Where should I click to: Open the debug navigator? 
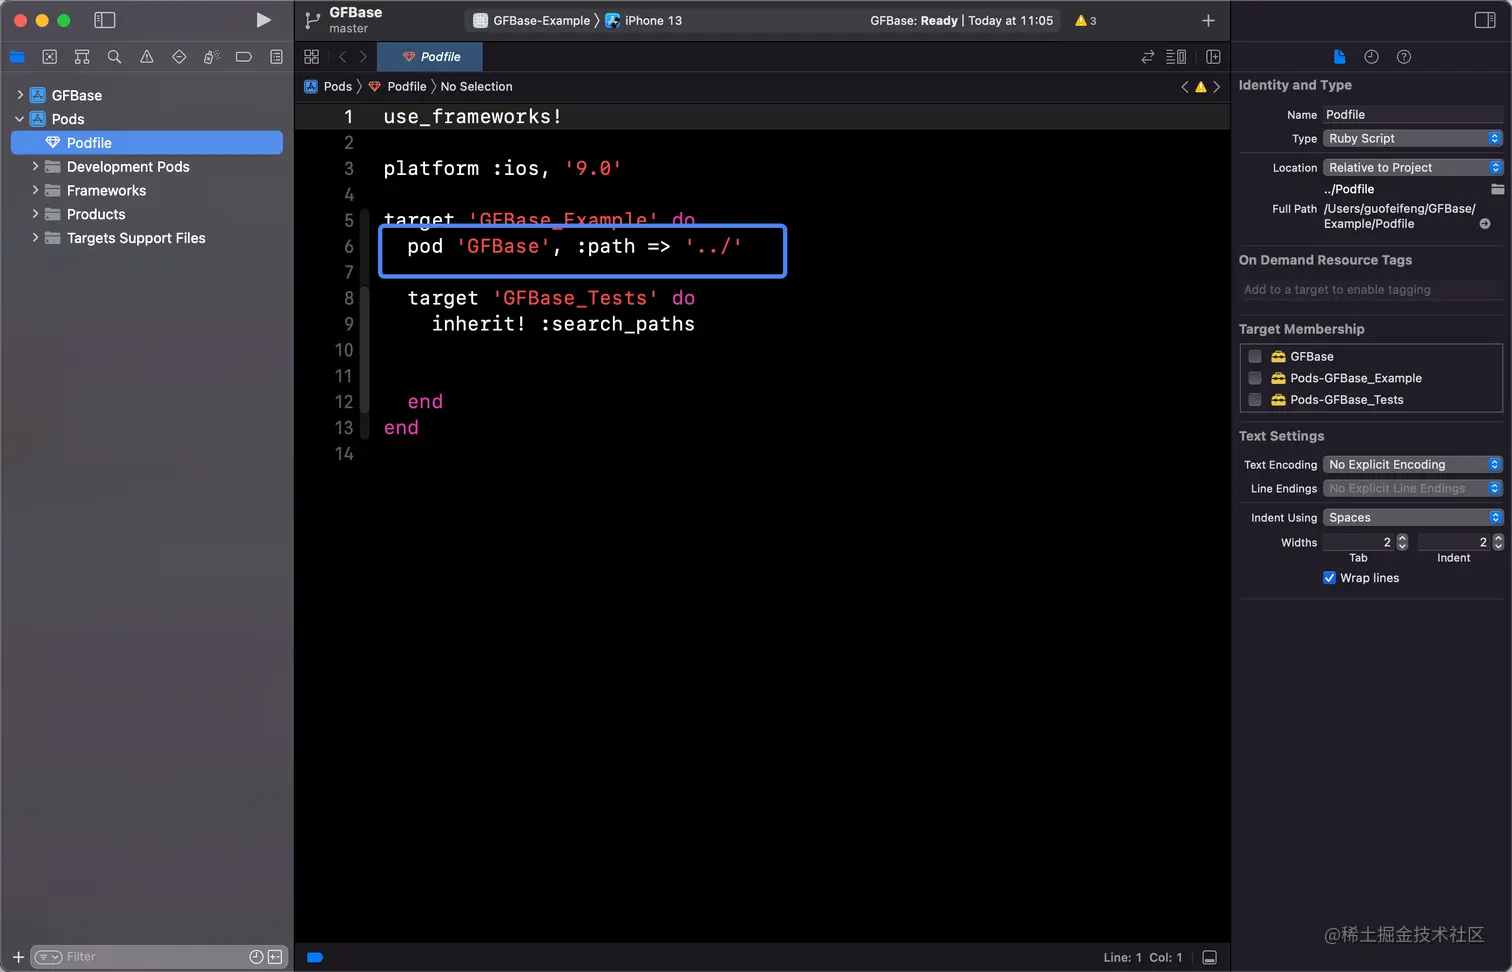pos(211,57)
